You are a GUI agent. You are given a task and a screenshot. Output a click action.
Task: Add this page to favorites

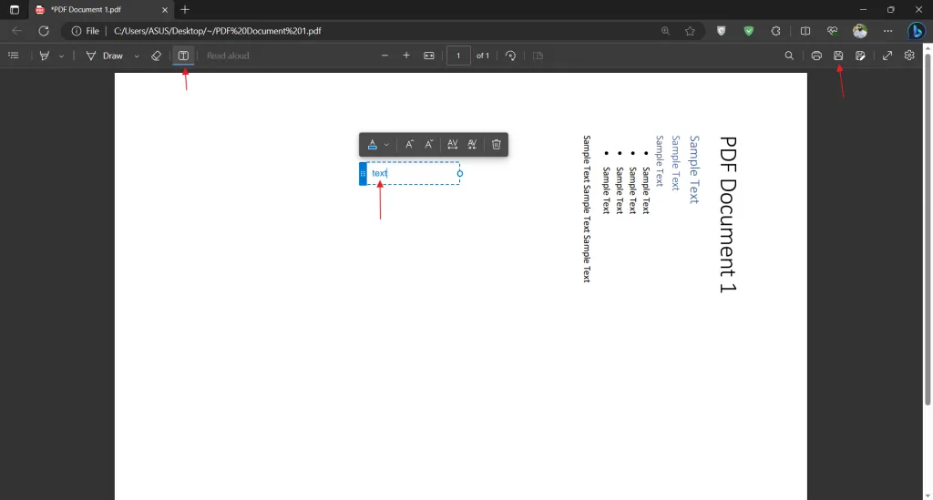tap(690, 31)
